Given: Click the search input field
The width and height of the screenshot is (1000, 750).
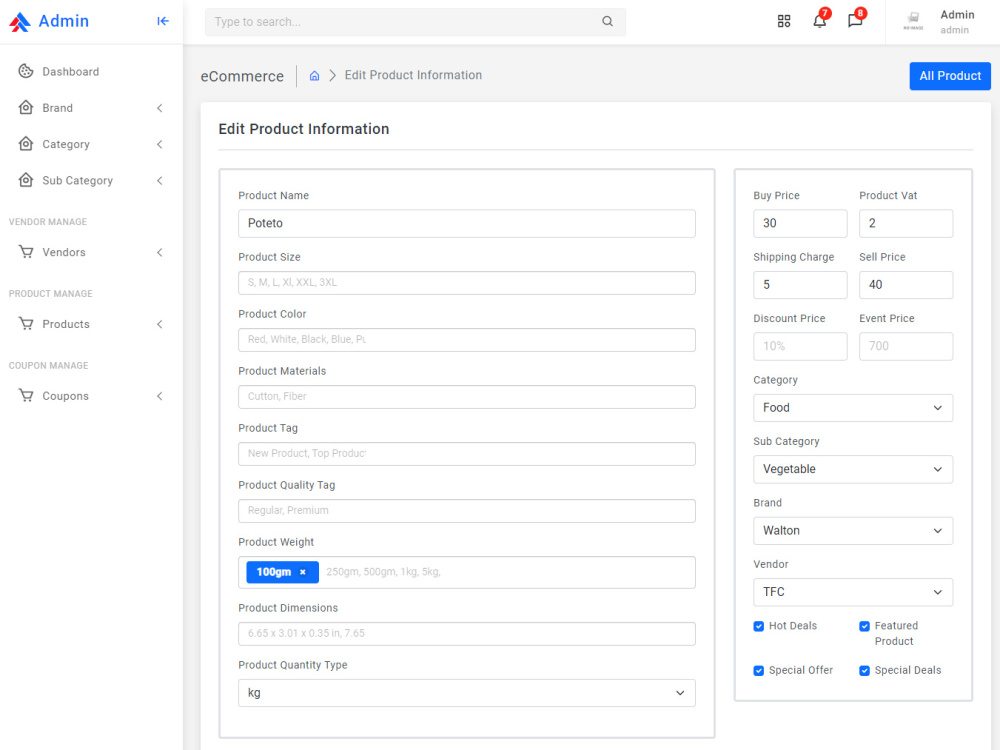Looking at the screenshot, I should [x=415, y=22].
